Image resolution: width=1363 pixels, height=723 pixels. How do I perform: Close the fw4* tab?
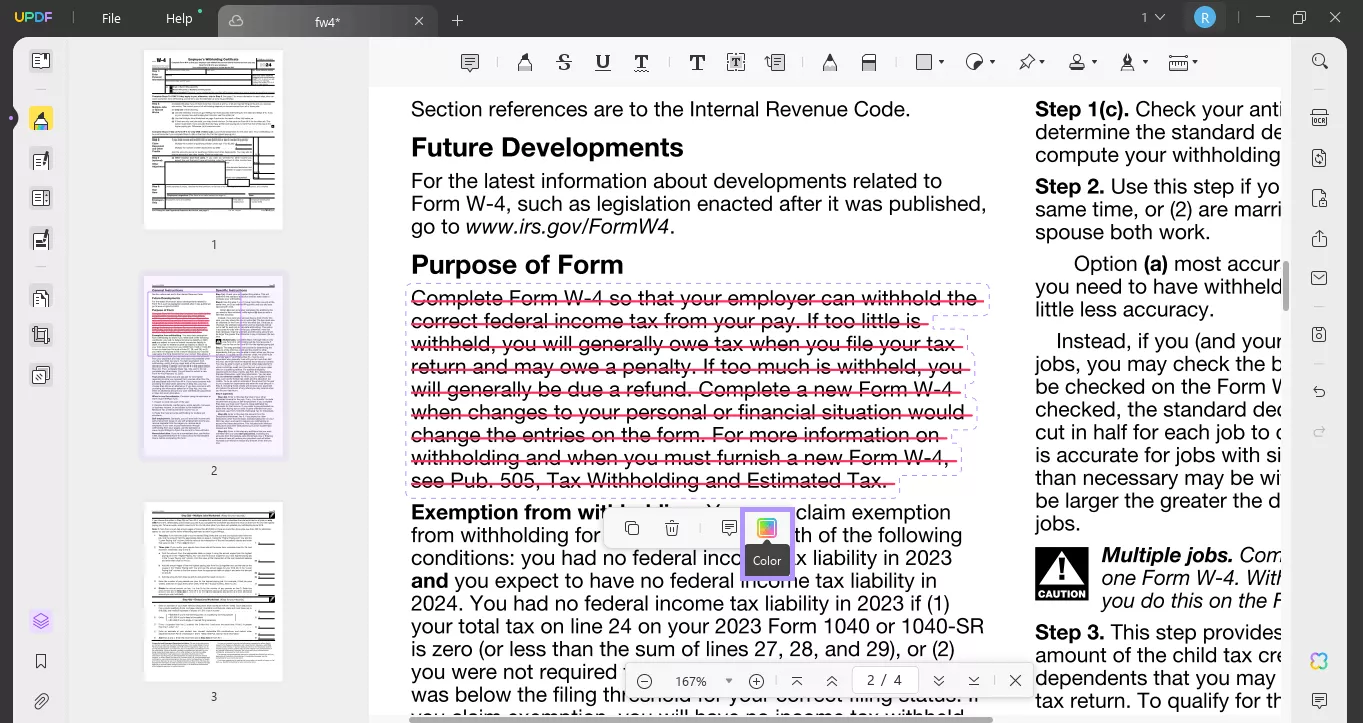(419, 21)
